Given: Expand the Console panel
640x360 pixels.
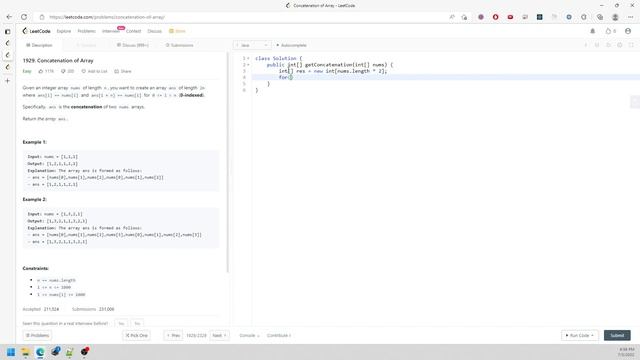Looking at the screenshot, I should click(249, 336).
